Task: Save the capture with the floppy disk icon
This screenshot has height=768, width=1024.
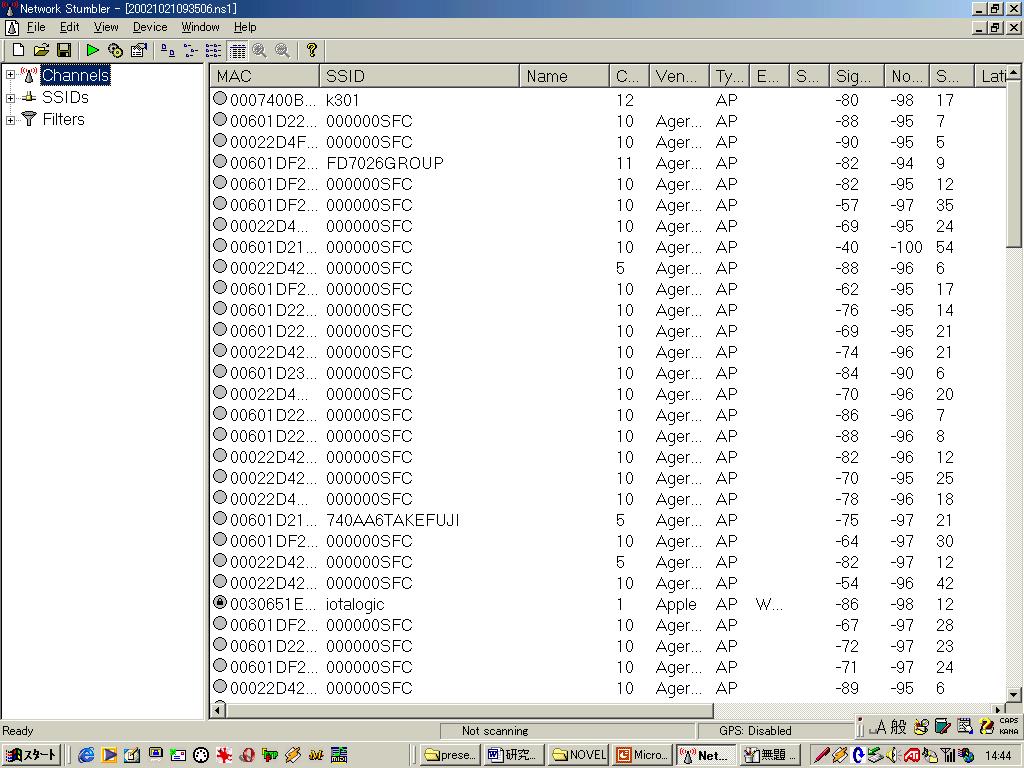Action: (63, 50)
